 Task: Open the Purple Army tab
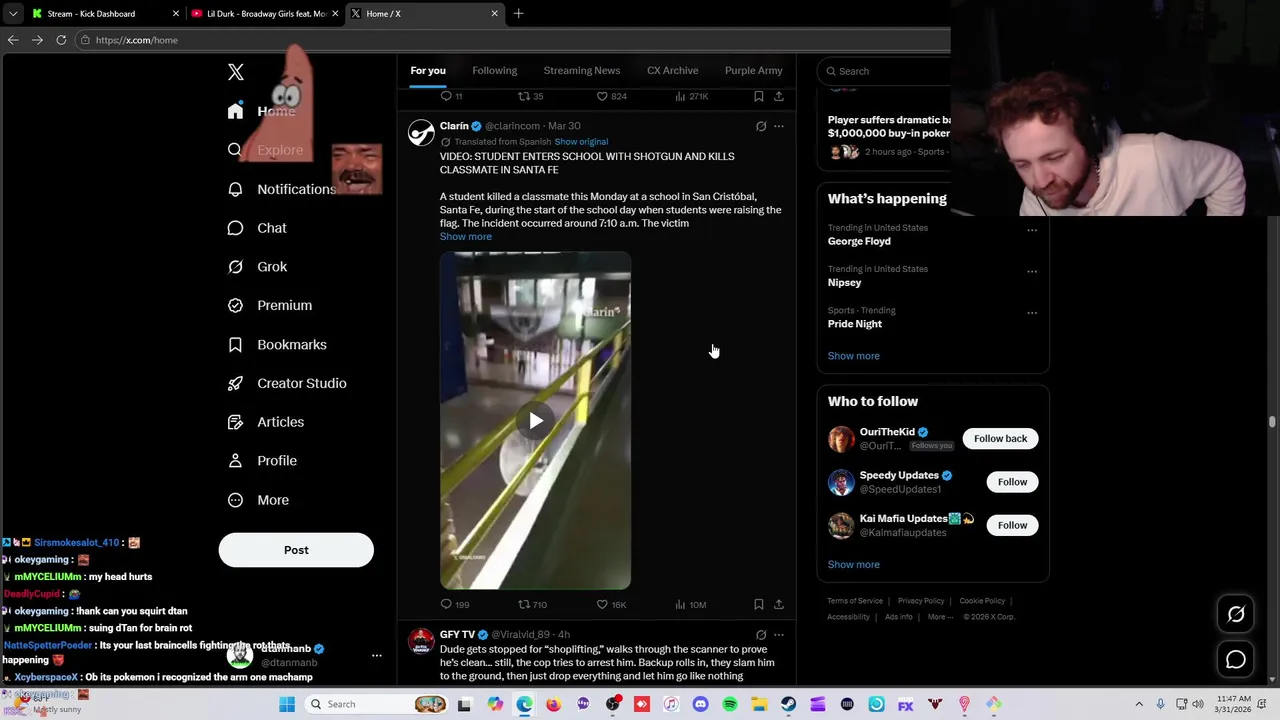[x=754, y=70]
